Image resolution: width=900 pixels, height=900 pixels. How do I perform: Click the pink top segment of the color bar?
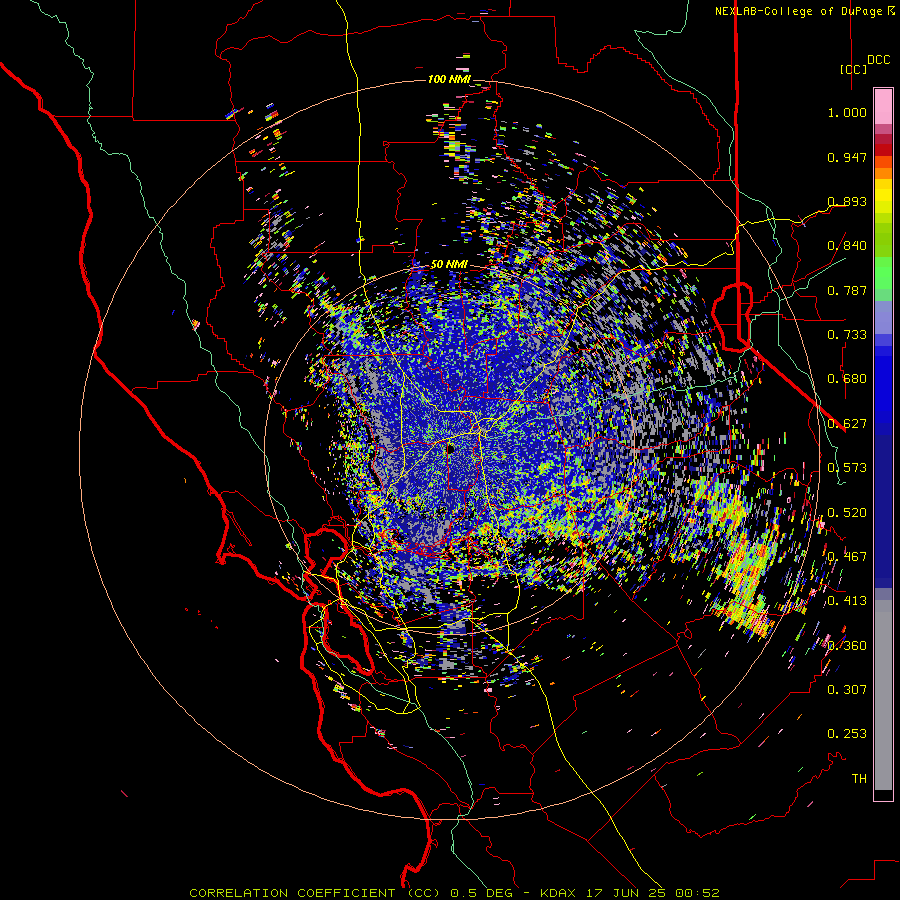tap(883, 106)
